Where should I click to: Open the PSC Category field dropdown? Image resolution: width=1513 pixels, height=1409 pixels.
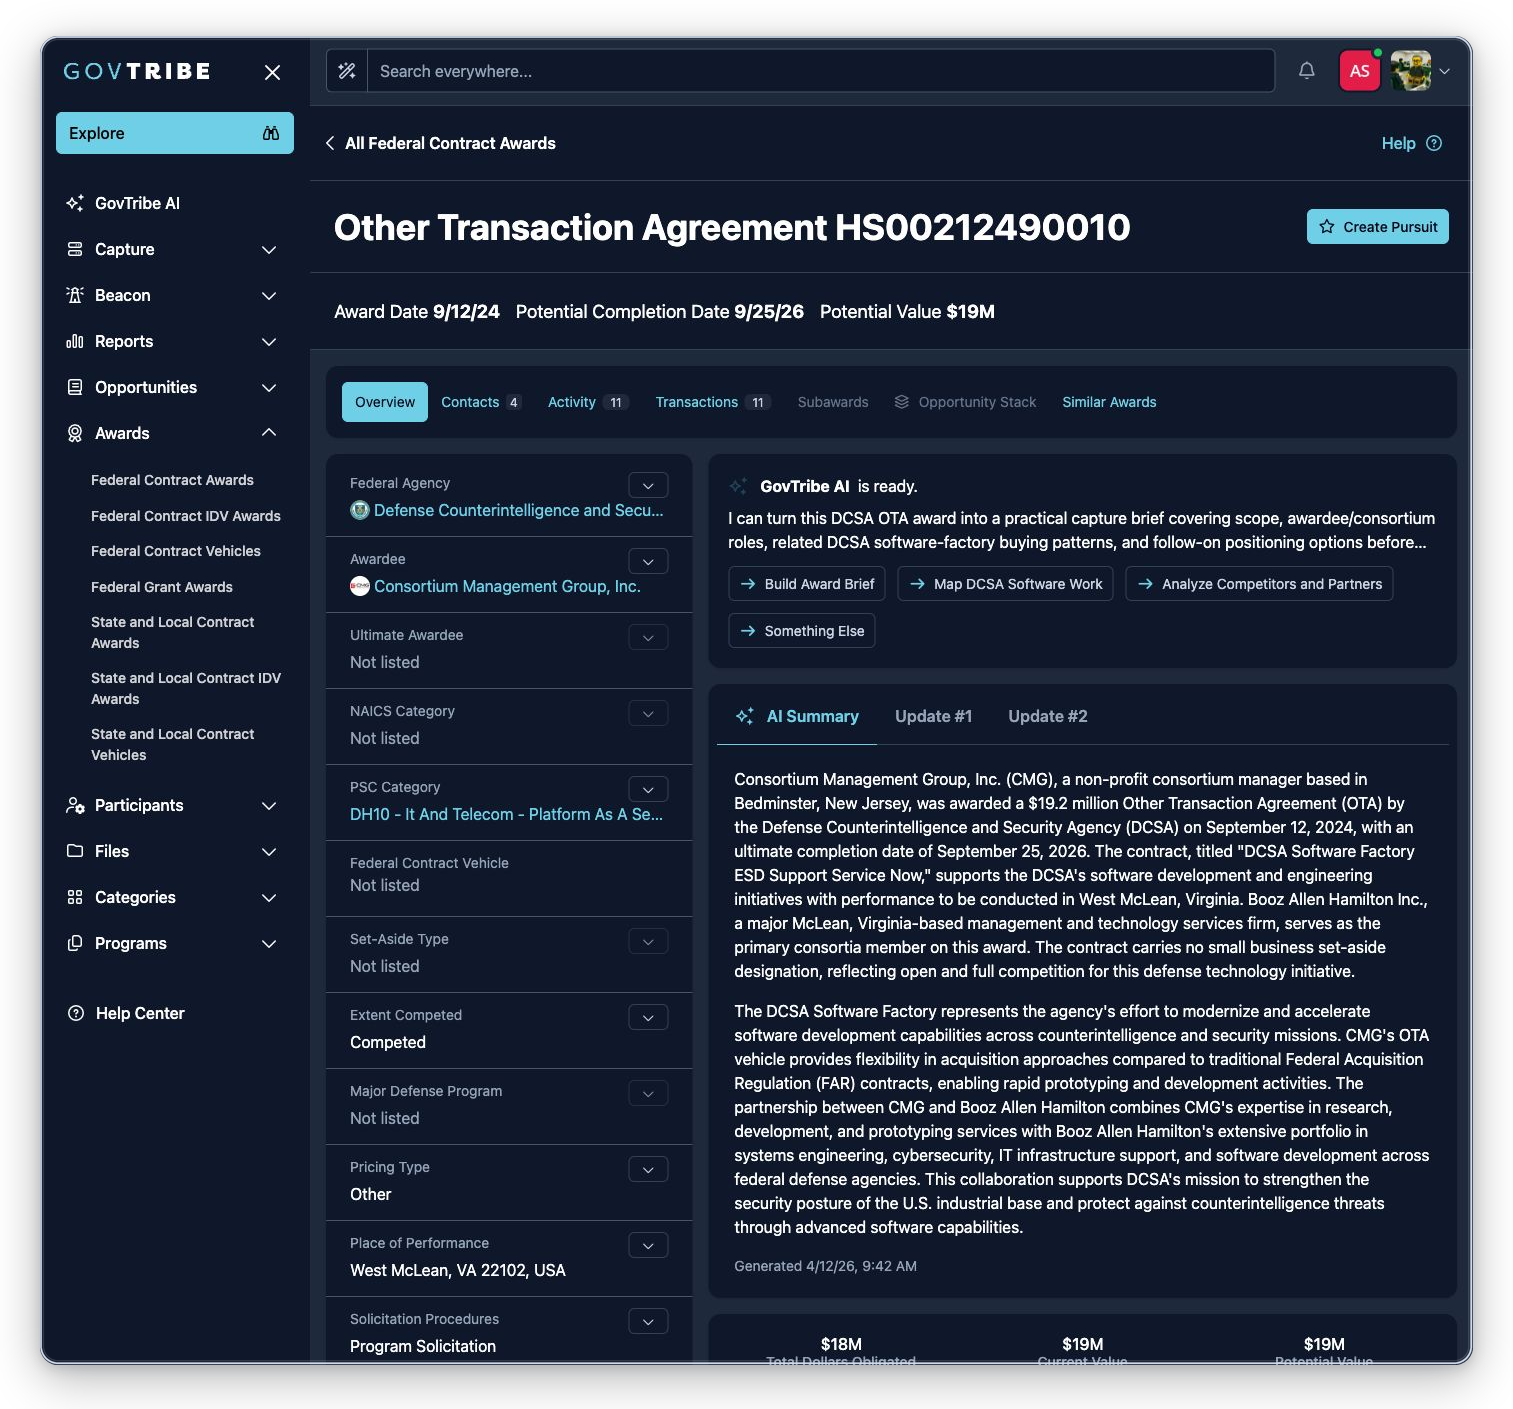click(648, 789)
